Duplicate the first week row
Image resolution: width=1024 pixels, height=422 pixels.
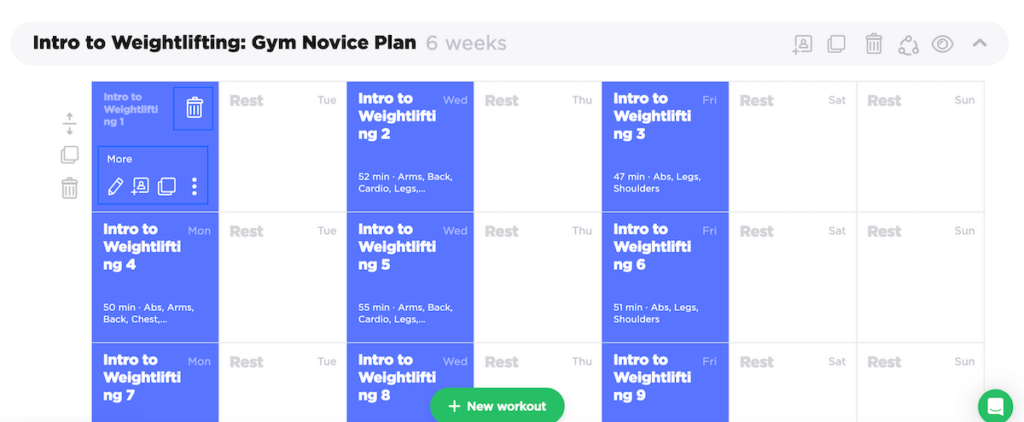[x=69, y=155]
